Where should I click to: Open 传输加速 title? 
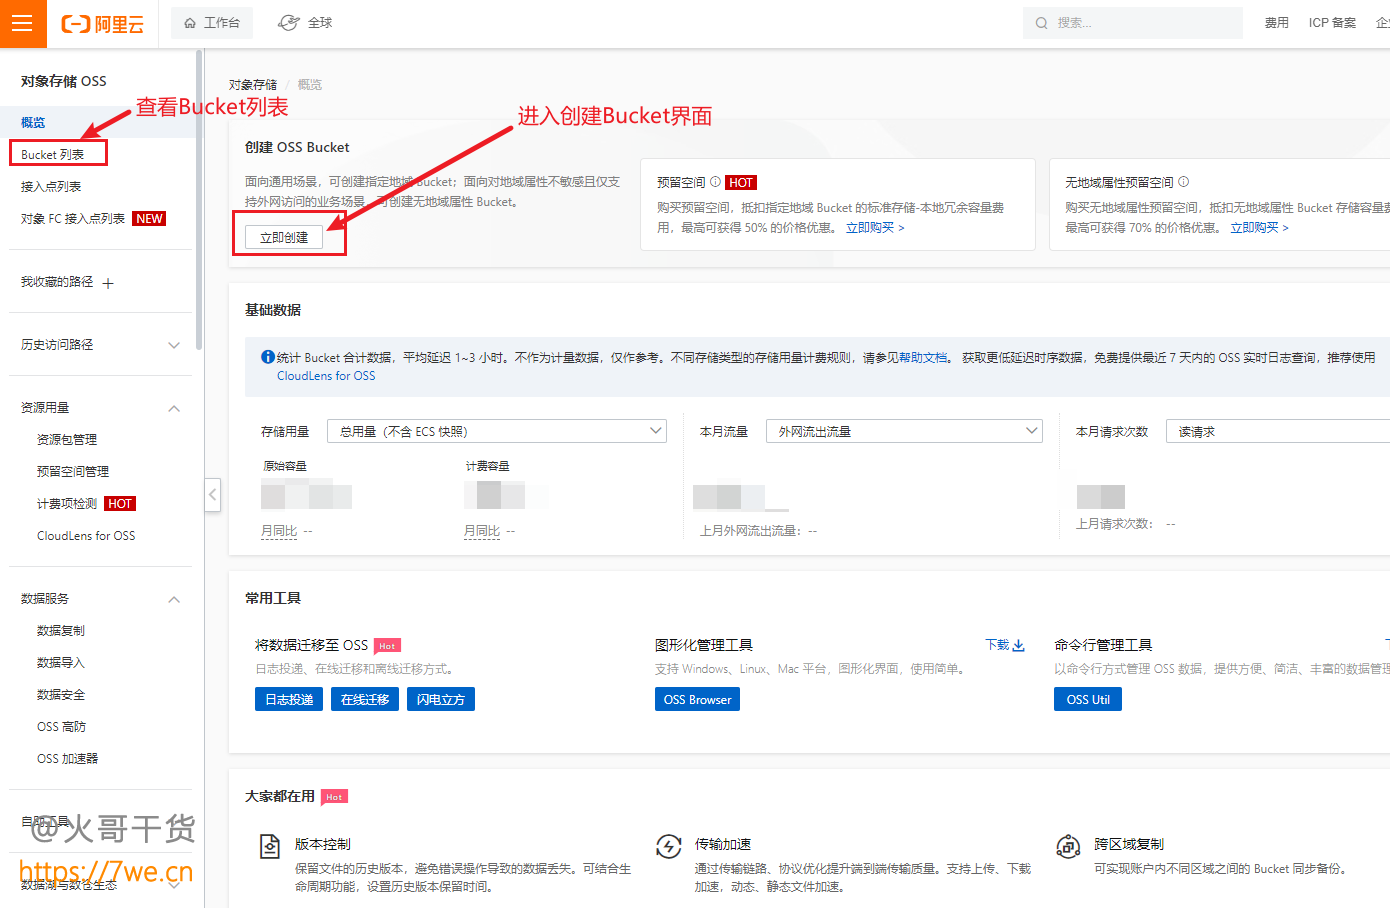[723, 844]
